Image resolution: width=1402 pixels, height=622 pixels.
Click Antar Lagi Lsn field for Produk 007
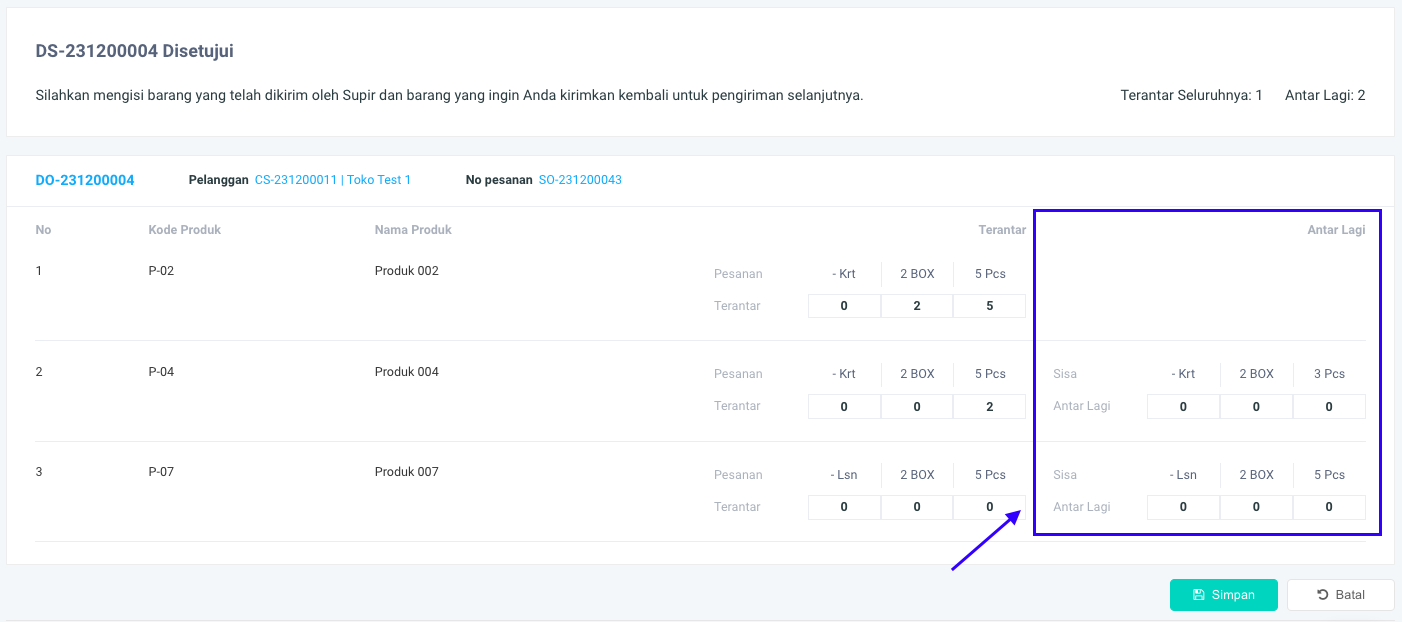[x=1183, y=507]
